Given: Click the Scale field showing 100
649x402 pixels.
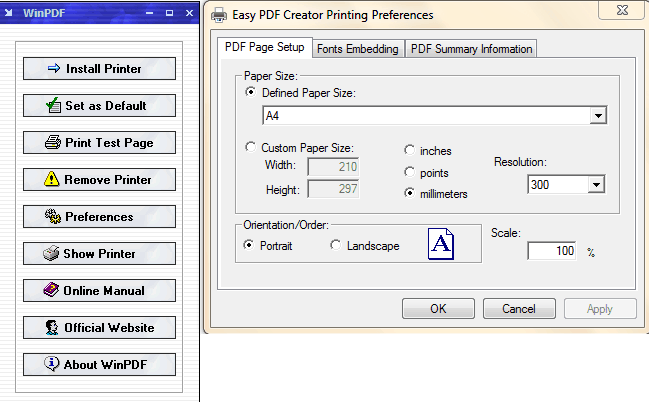Looking at the screenshot, I should click(552, 250).
